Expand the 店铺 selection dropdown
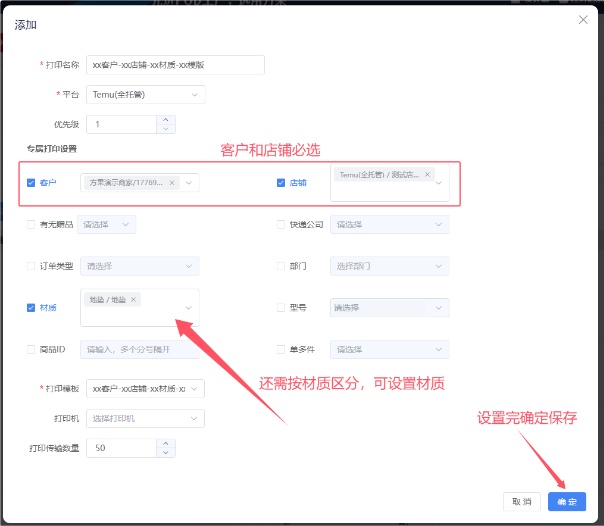This screenshot has height=526, width=604. (439, 183)
